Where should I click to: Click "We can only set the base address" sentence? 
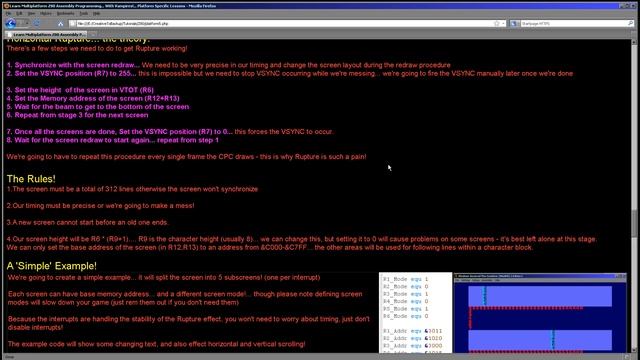coord(270,248)
